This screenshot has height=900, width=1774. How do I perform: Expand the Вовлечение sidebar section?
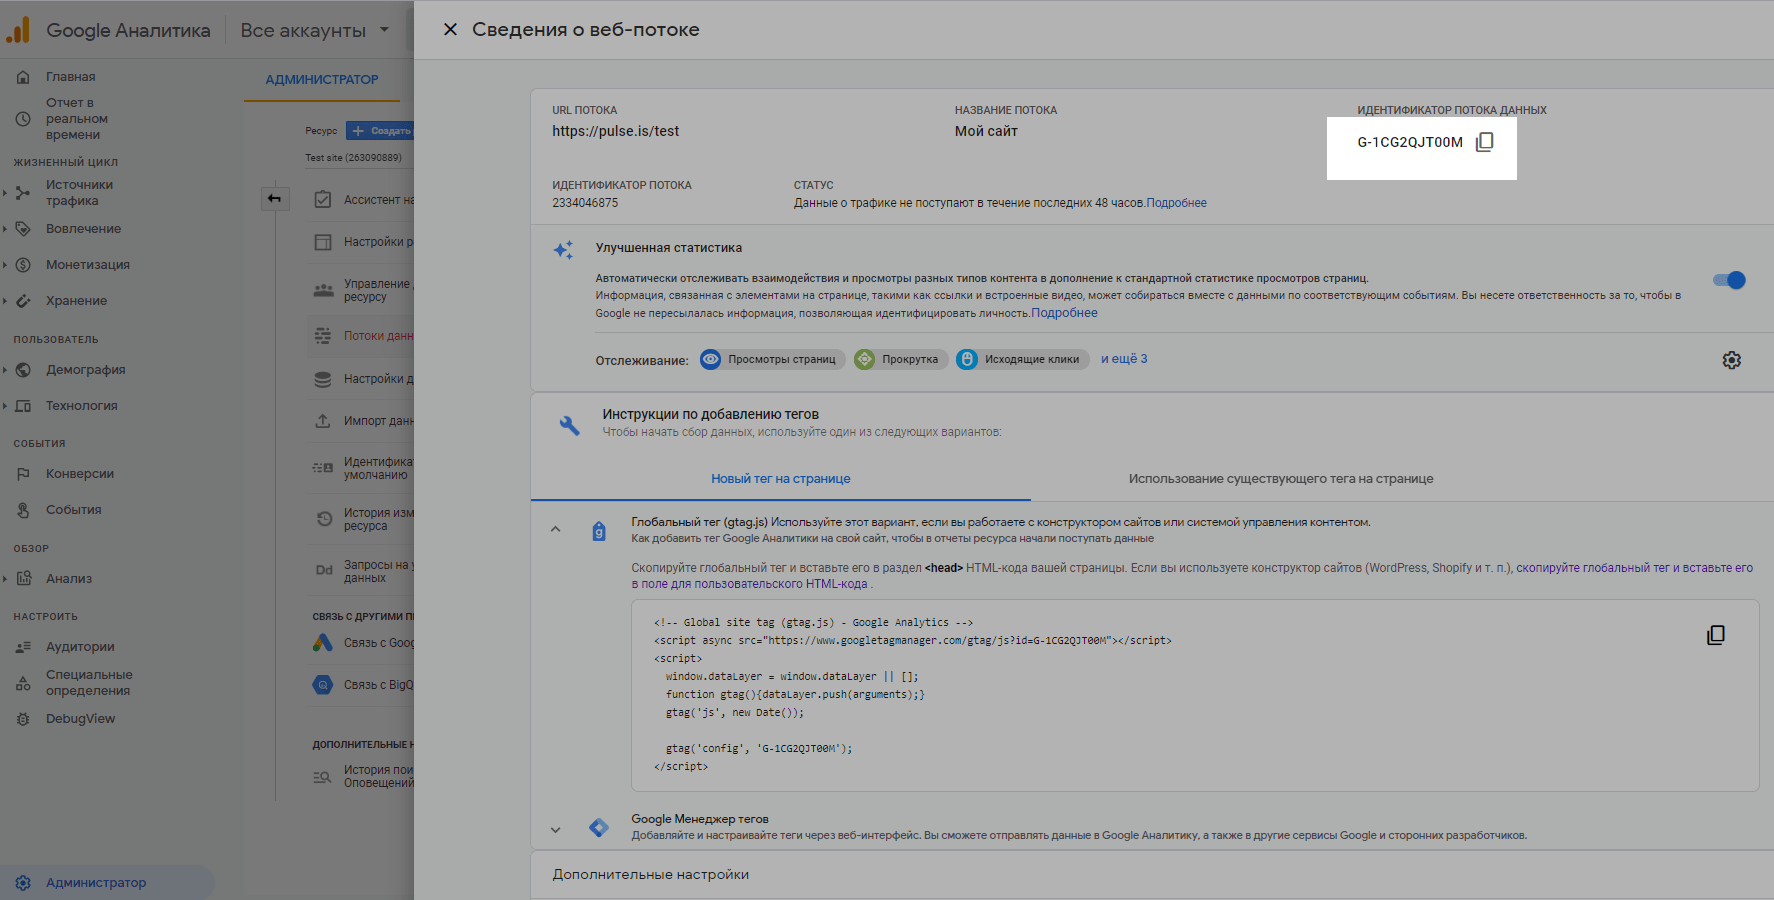click(x=5, y=229)
